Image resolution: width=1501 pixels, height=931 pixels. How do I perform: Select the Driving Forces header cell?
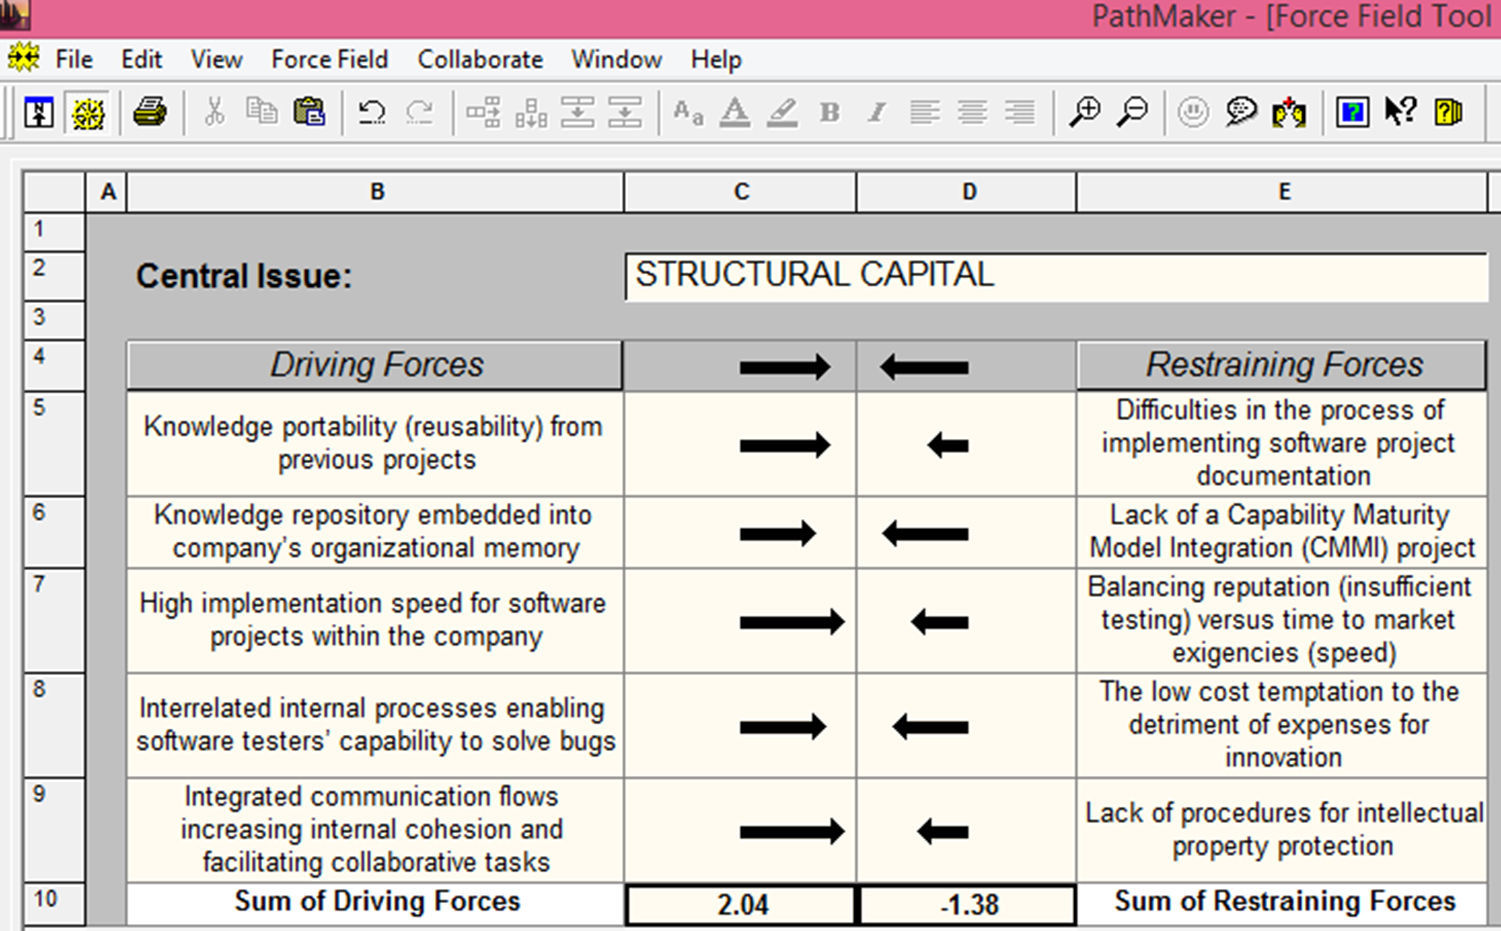click(376, 365)
